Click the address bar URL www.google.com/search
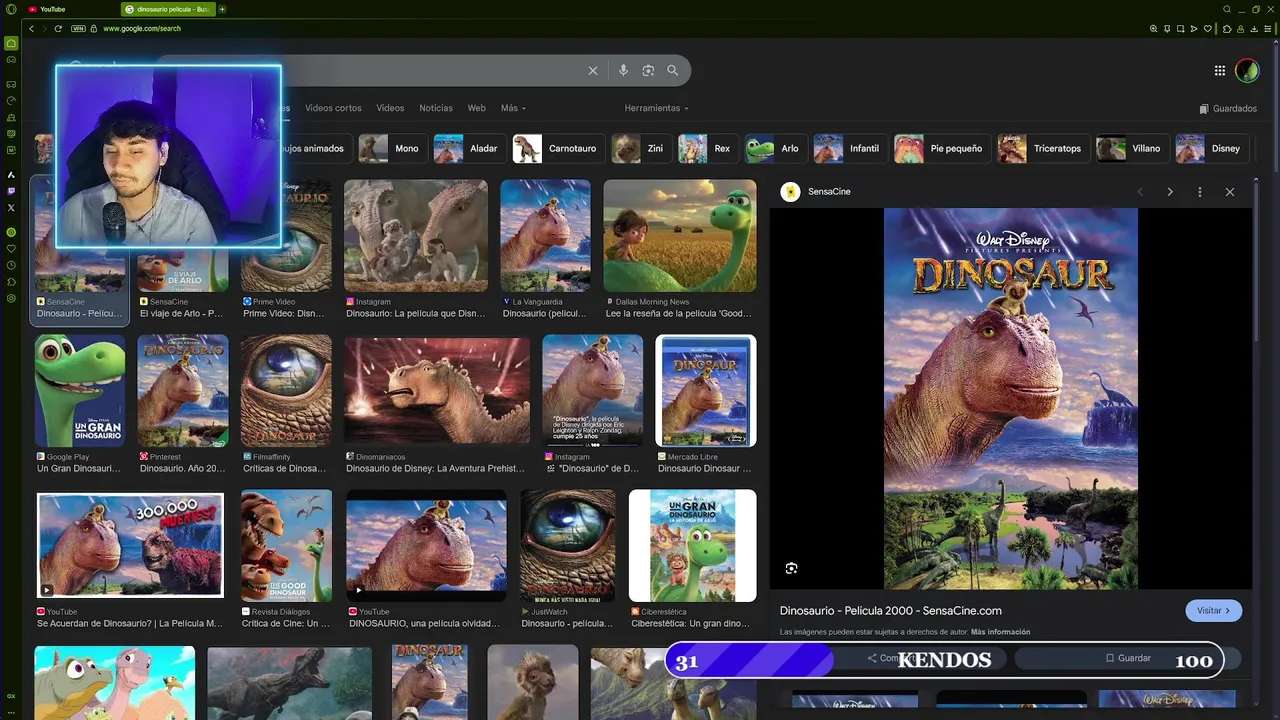This screenshot has height=720, width=1280. pos(142,29)
